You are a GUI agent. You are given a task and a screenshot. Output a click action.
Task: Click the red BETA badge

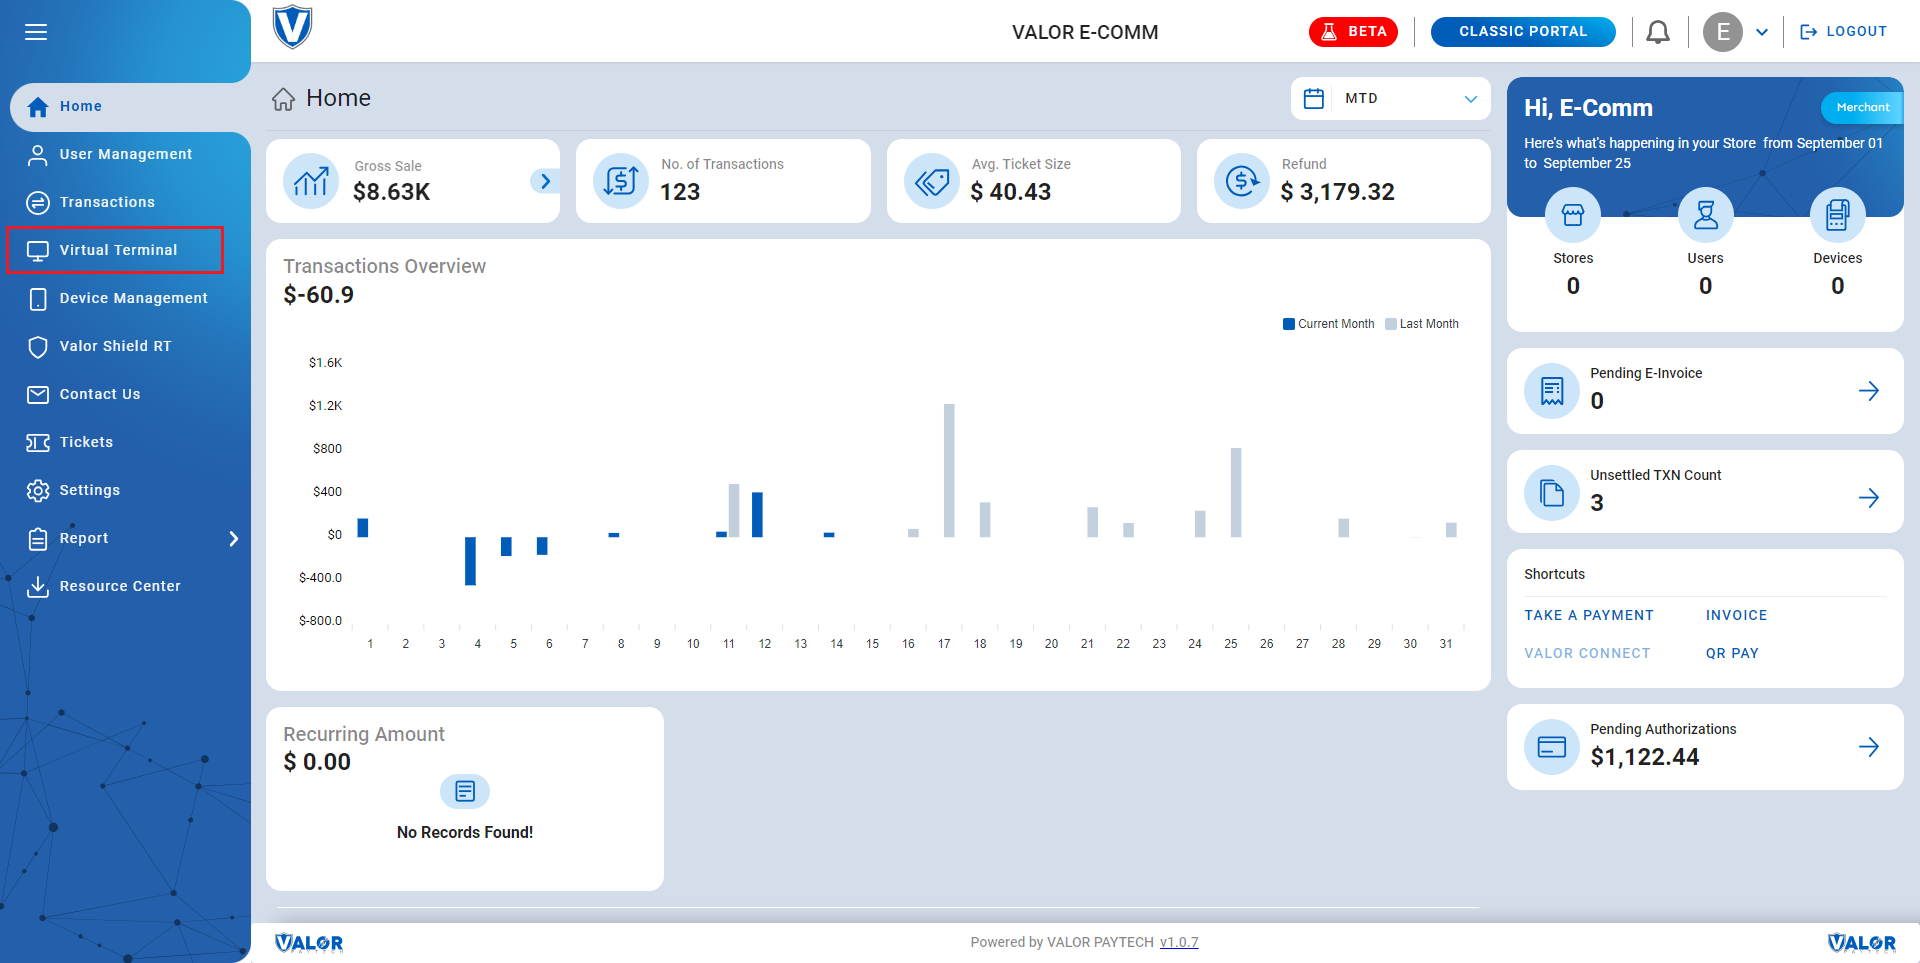click(x=1353, y=32)
